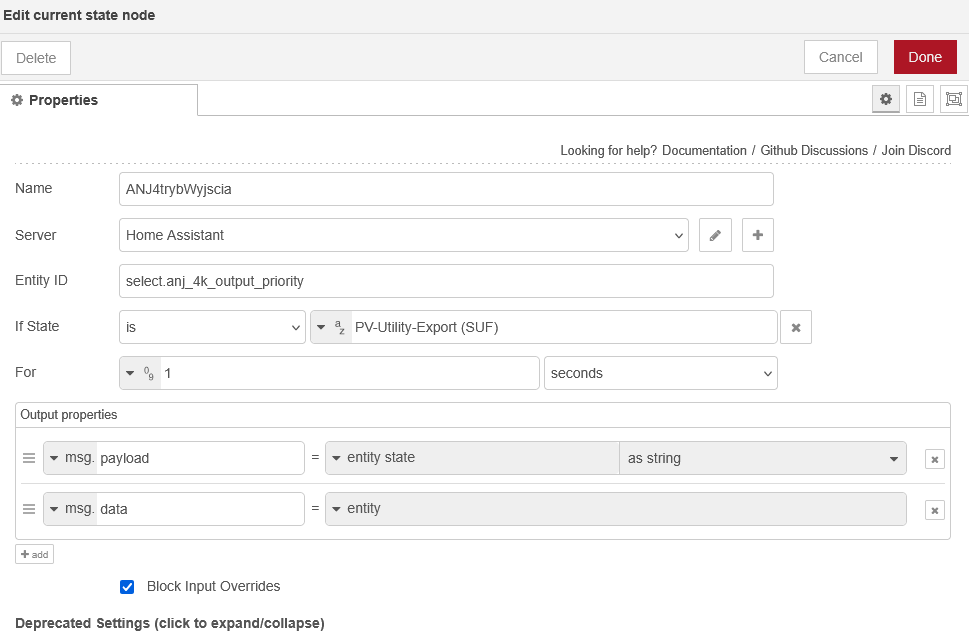Click into the Entity ID field
Image resolution: width=969 pixels, height=644 pixels.
pos(445,281)
